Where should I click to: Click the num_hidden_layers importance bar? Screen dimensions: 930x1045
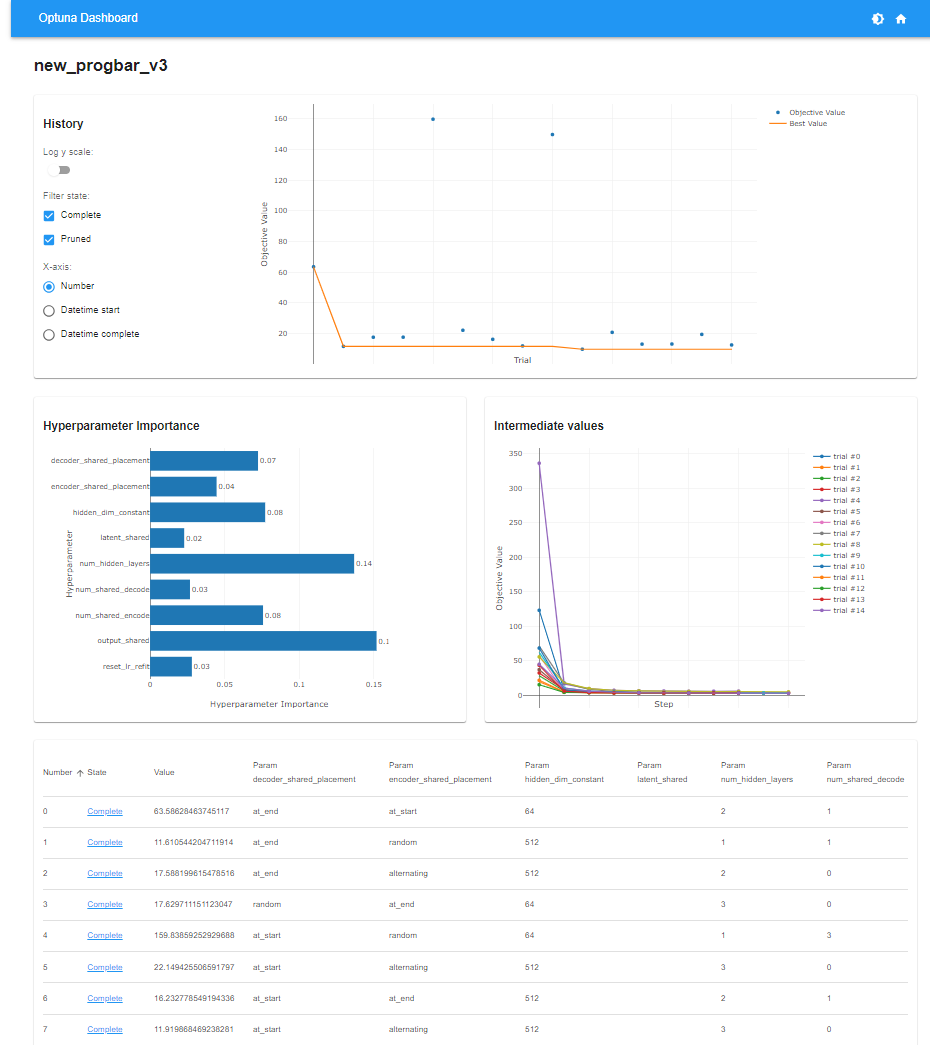[252, 564]
